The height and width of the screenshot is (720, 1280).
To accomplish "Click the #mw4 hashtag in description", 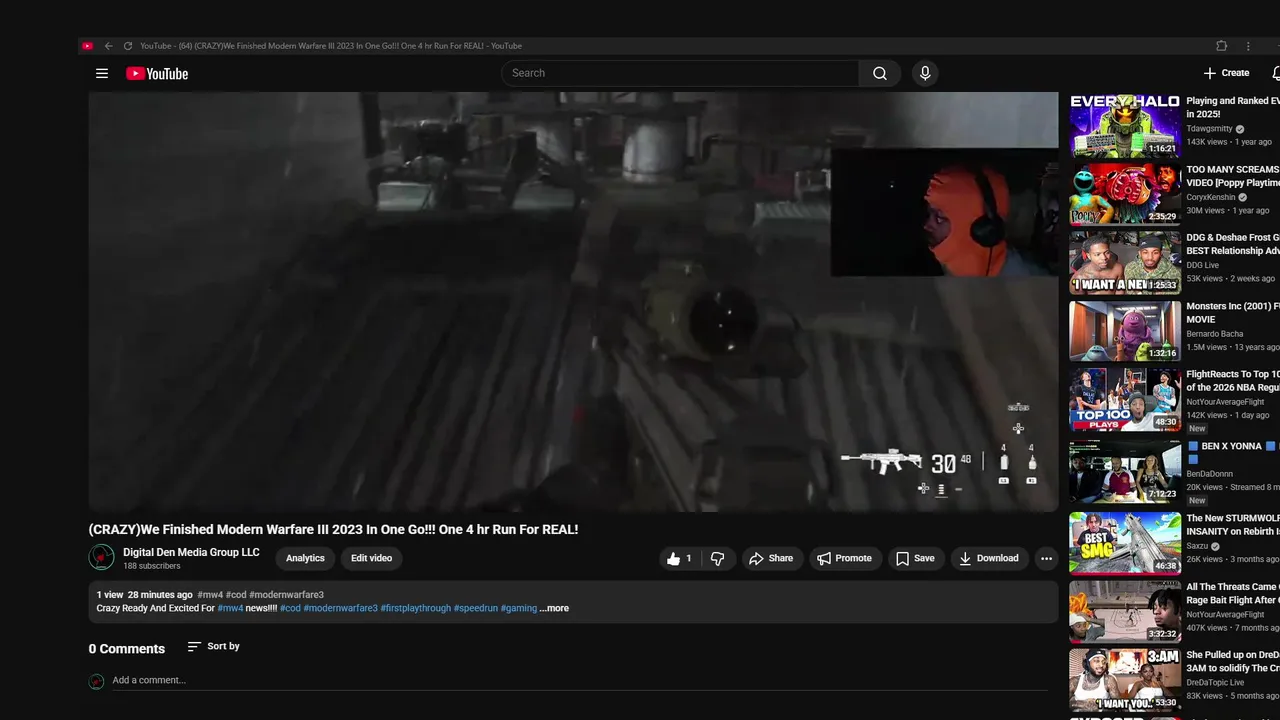I will 230,608.
